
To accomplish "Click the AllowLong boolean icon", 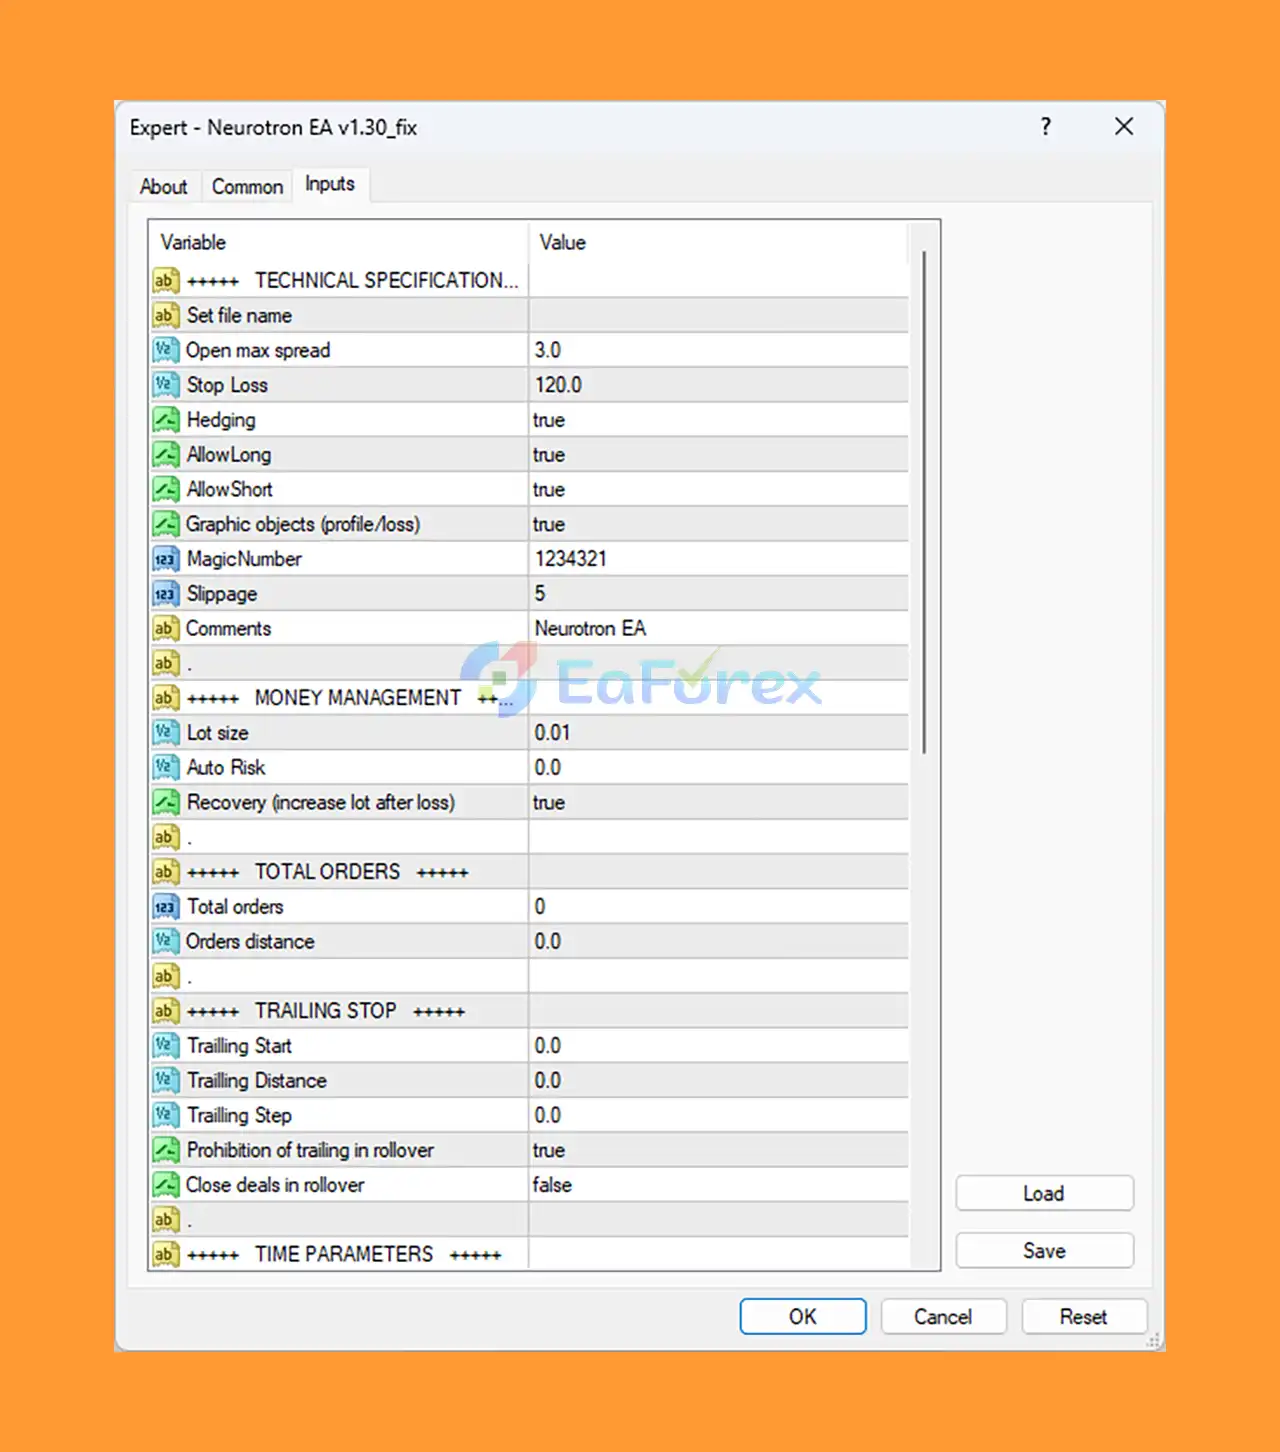I will pyautogui.click(x=165, y=454).
